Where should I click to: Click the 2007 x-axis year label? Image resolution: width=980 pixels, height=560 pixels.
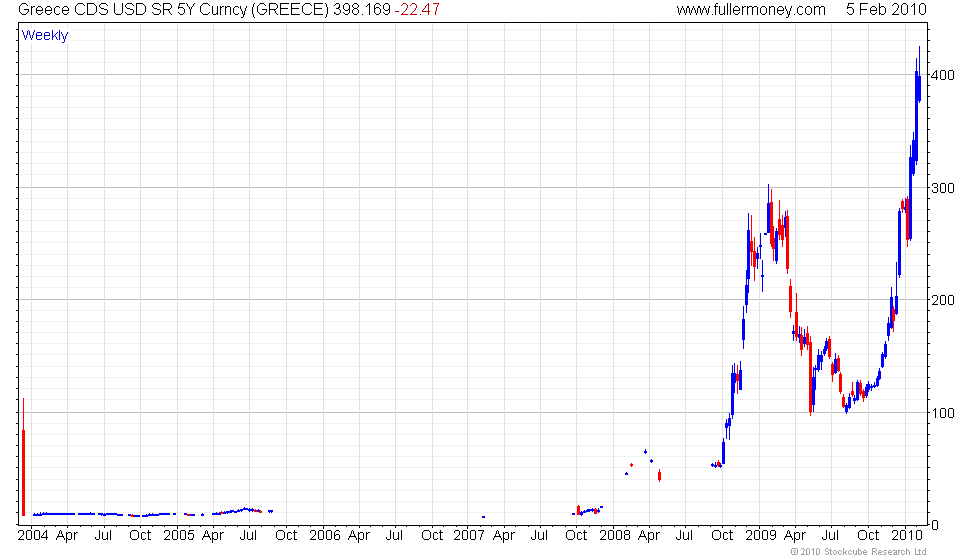[x=469, y=536]
